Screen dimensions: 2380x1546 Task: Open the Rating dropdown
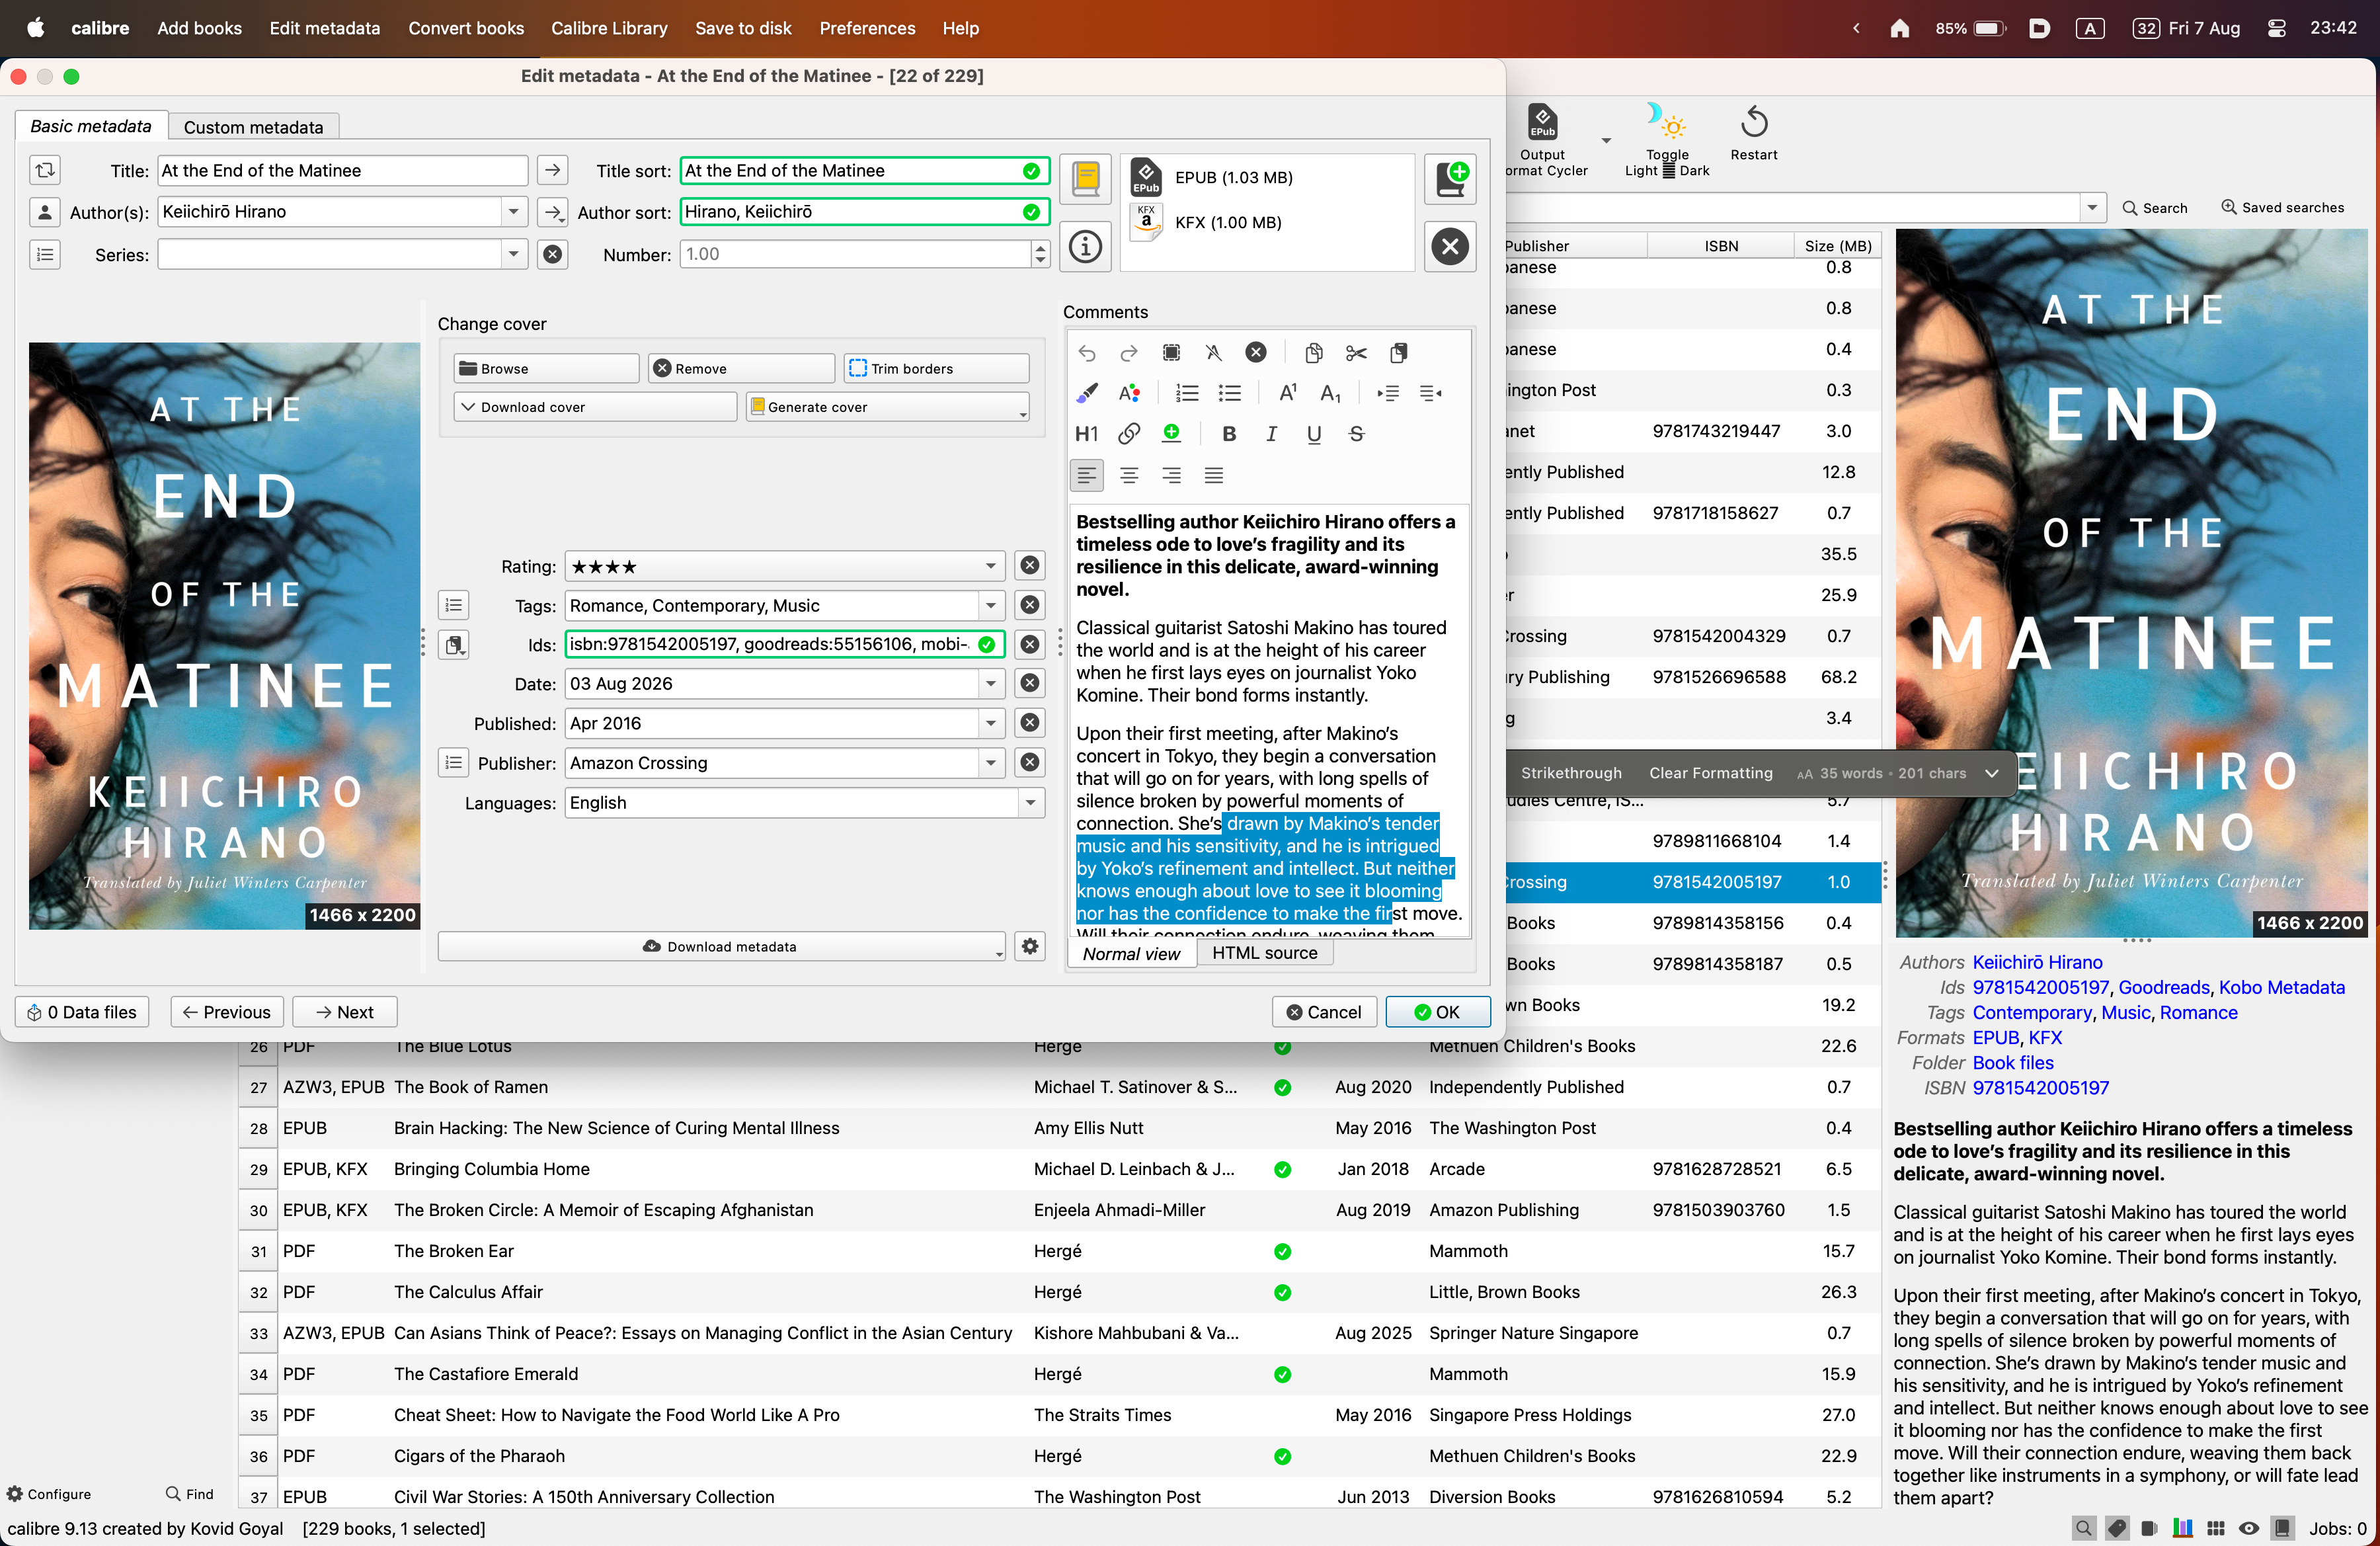coord(991,566)
